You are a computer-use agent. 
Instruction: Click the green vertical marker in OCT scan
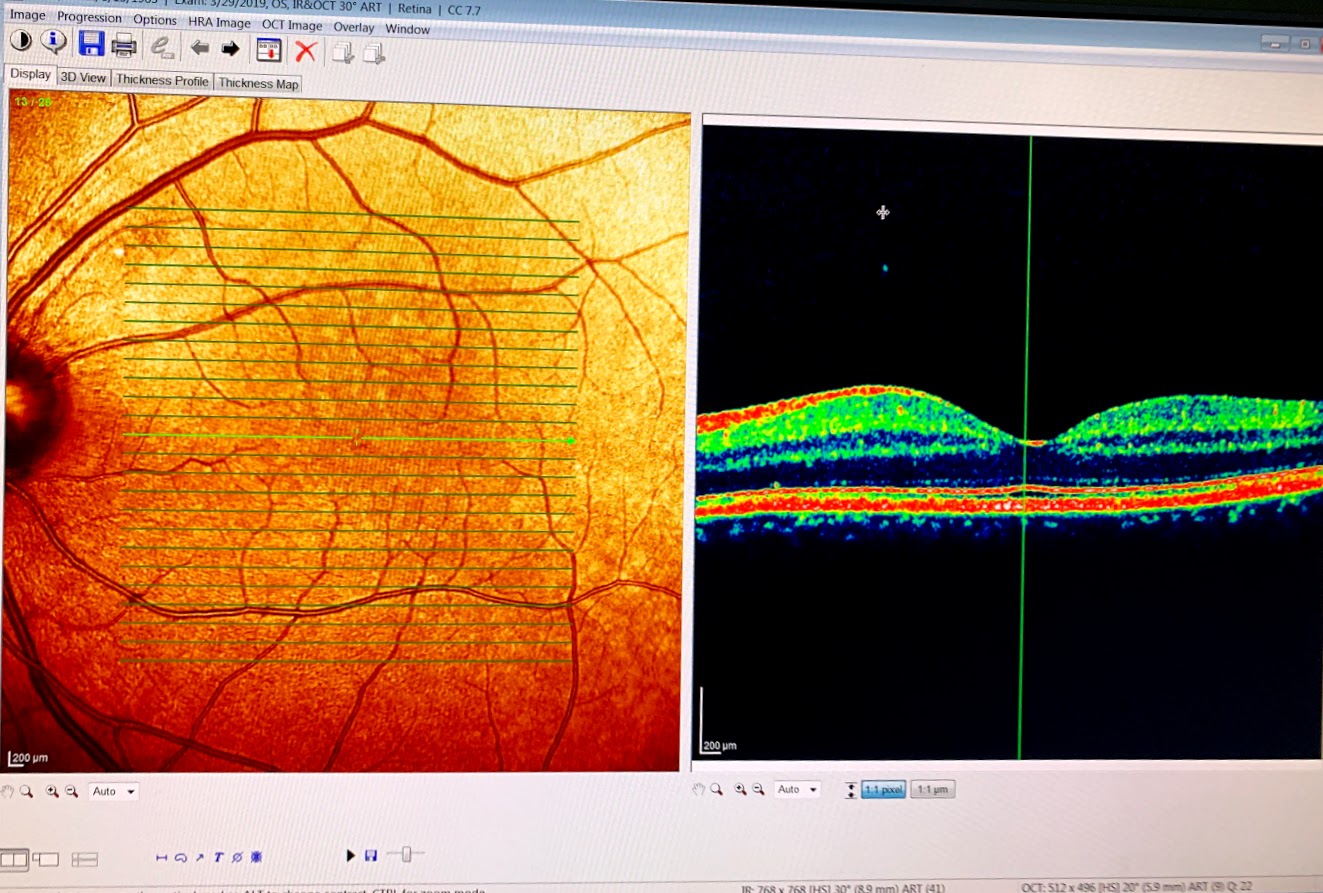coord(1025,447)
